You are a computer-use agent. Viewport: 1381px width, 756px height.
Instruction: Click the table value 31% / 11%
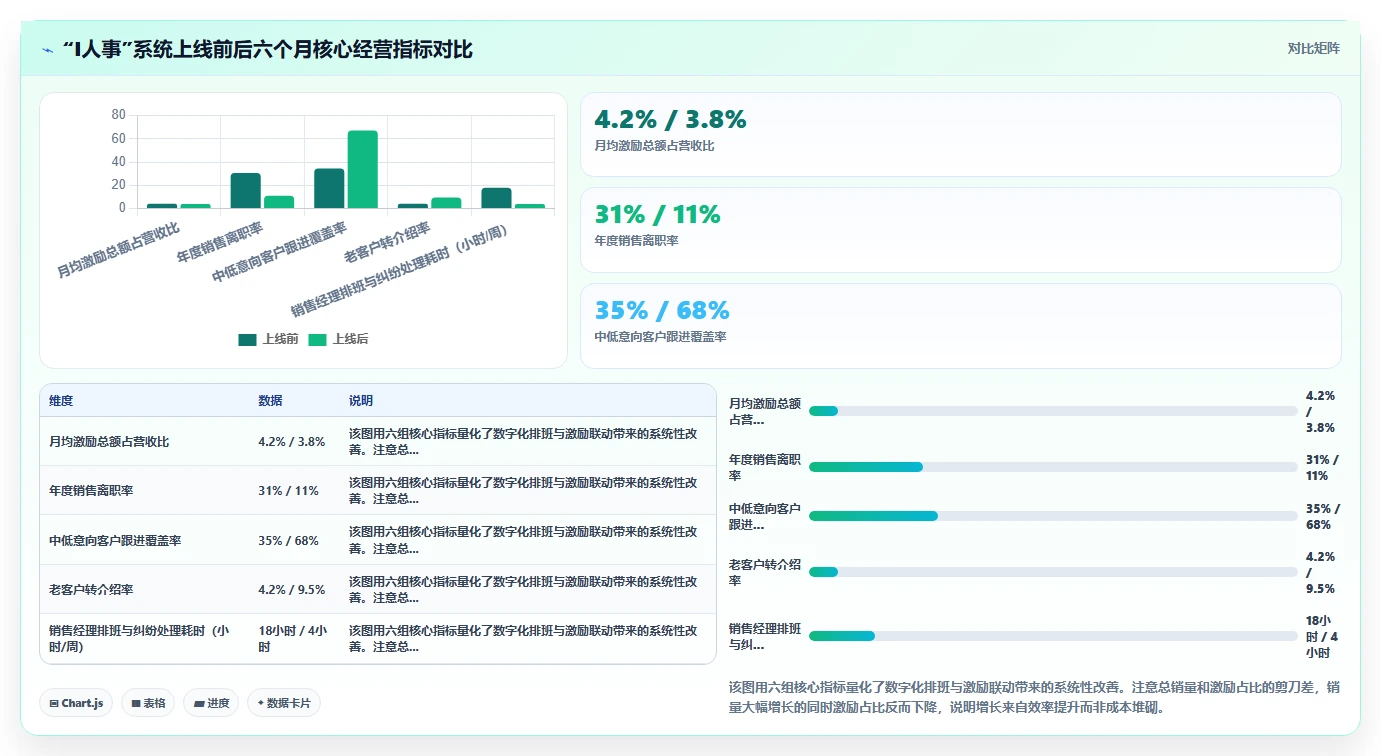pyautogui.click(x=288, y=491)
